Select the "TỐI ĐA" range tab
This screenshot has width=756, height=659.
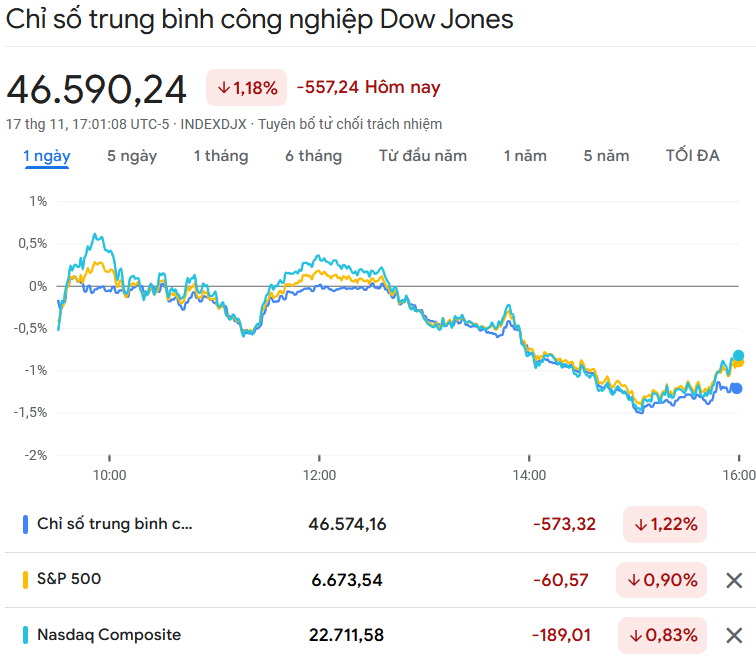click(x=693, y=156)
